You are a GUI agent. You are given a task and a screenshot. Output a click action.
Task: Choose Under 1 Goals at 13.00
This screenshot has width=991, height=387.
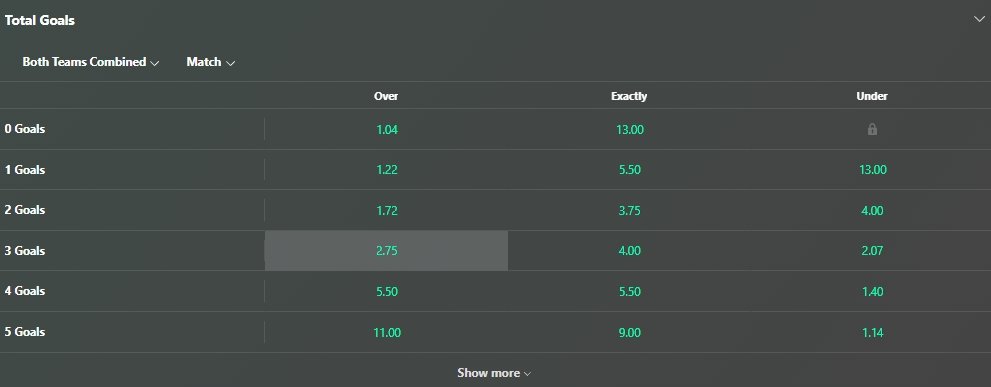(x=872, y=169)
